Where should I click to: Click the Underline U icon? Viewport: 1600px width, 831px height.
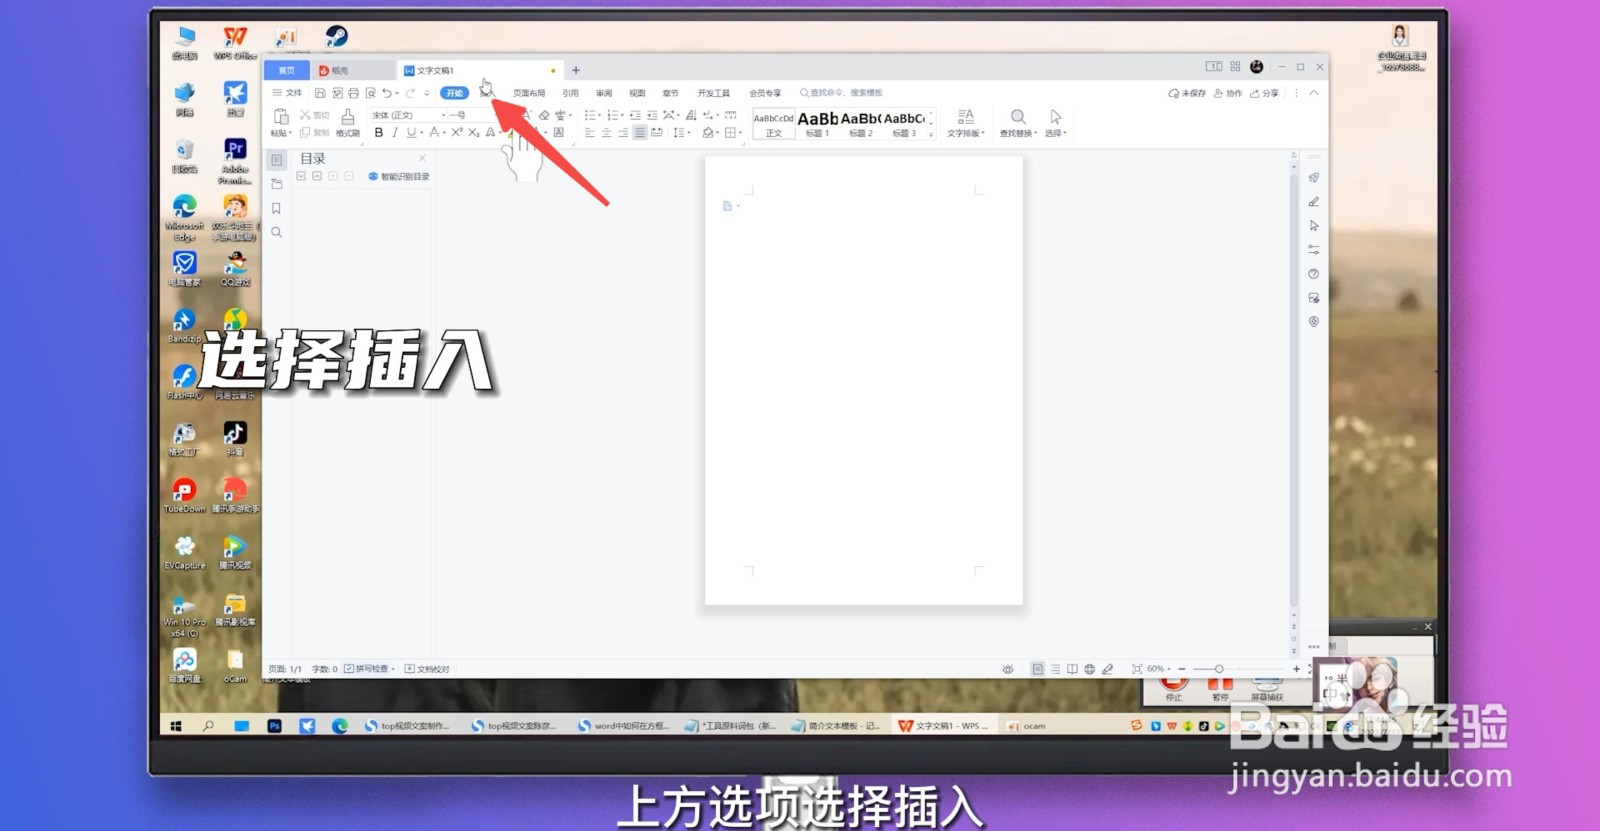point(410,132)
